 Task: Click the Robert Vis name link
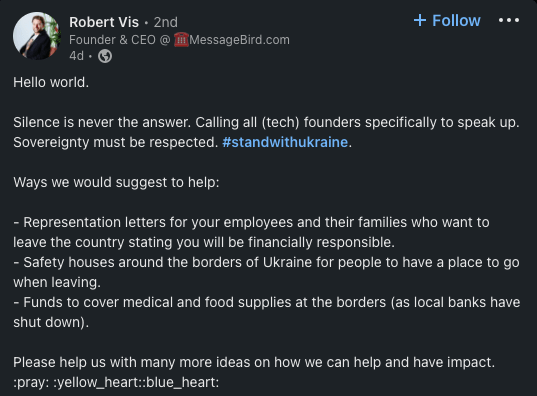point(104,22)
